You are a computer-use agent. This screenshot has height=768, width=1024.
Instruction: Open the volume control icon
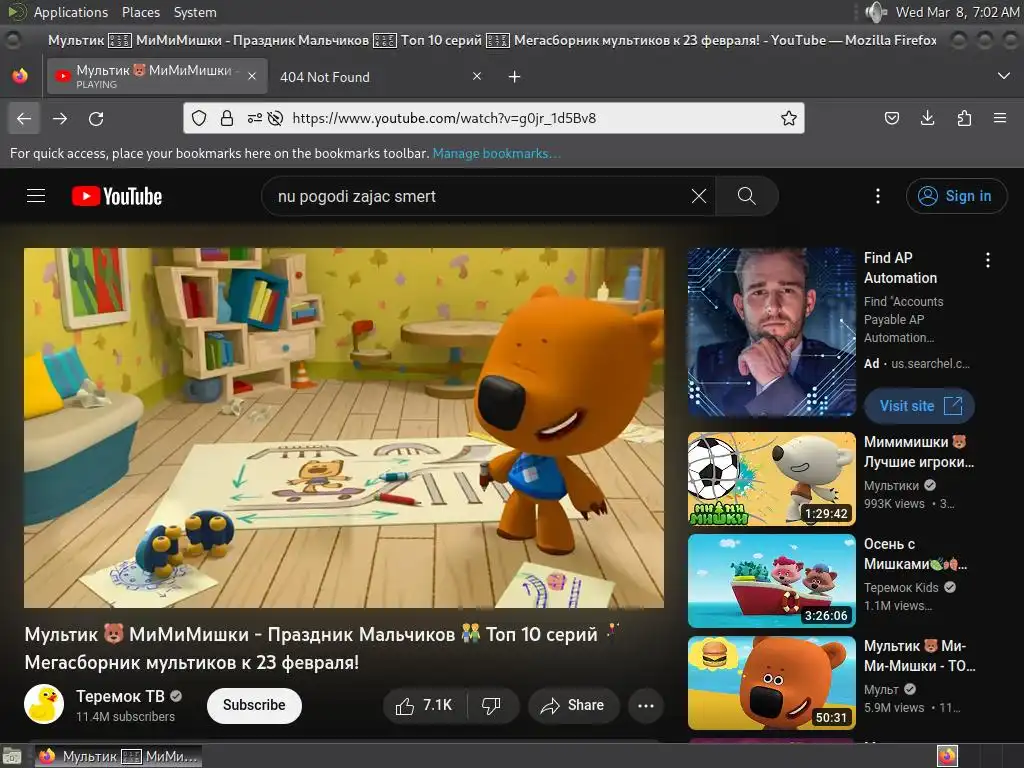[875, 12]
